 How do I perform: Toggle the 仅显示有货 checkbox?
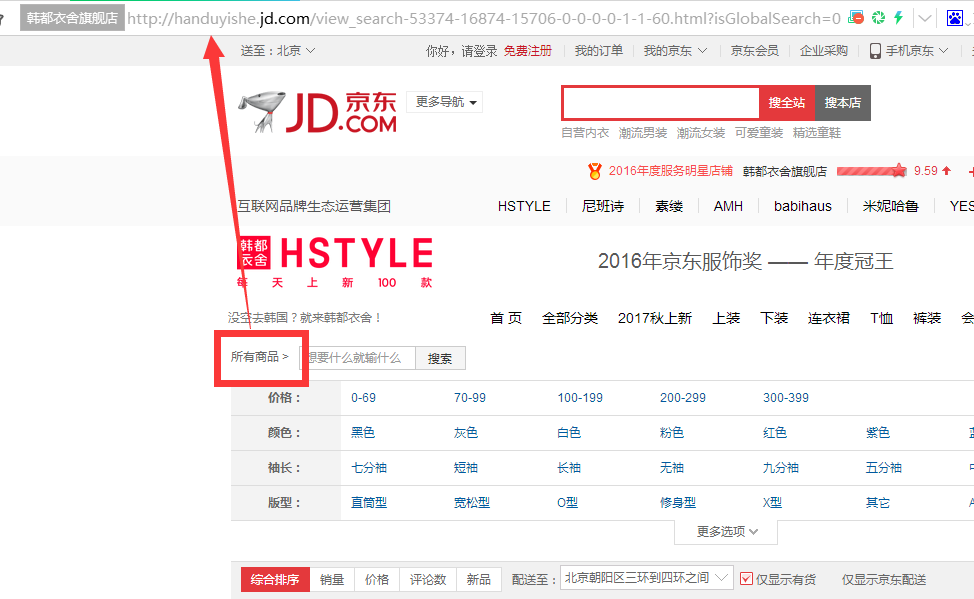tap(747, 579)
